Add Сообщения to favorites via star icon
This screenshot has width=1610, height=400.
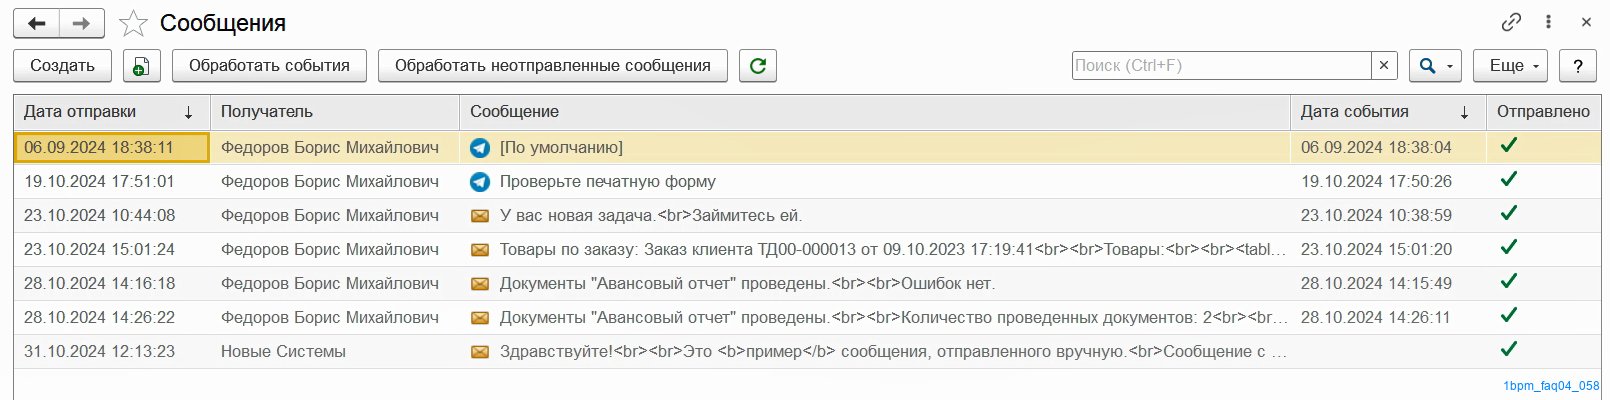(133, 23)
